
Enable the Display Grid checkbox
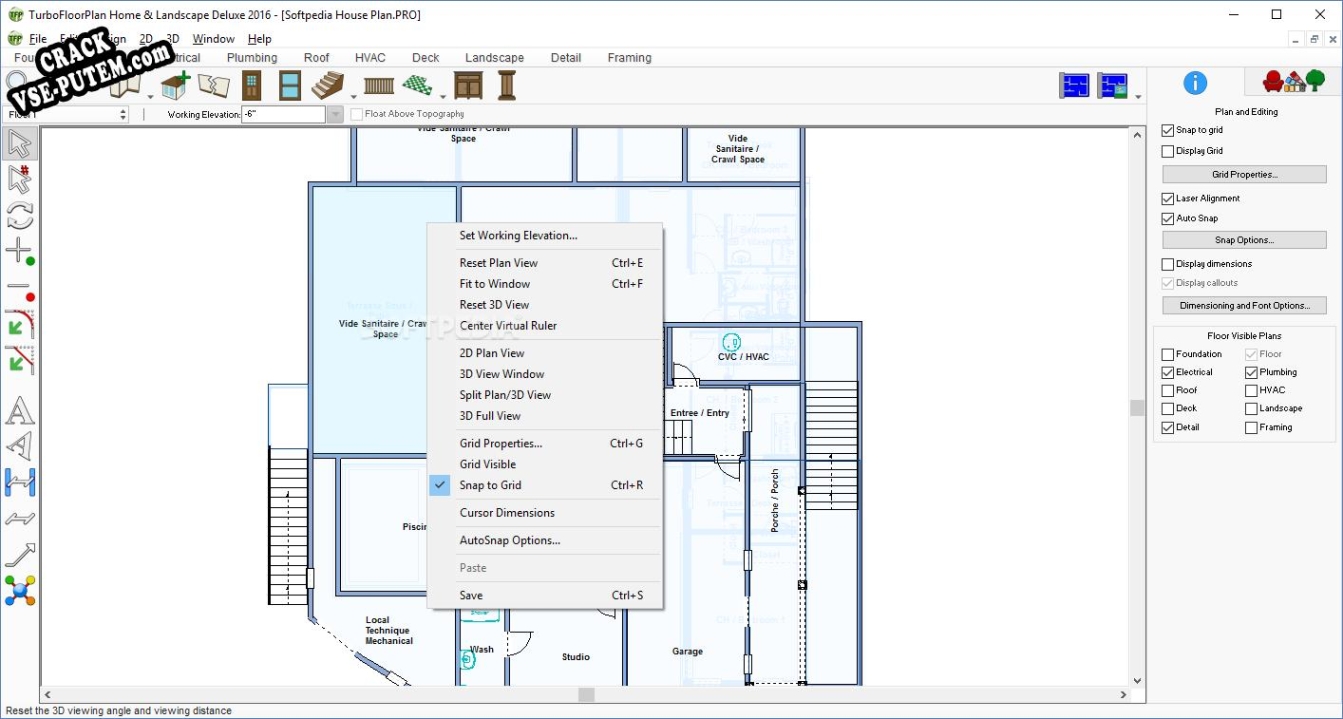point(1168,151)
